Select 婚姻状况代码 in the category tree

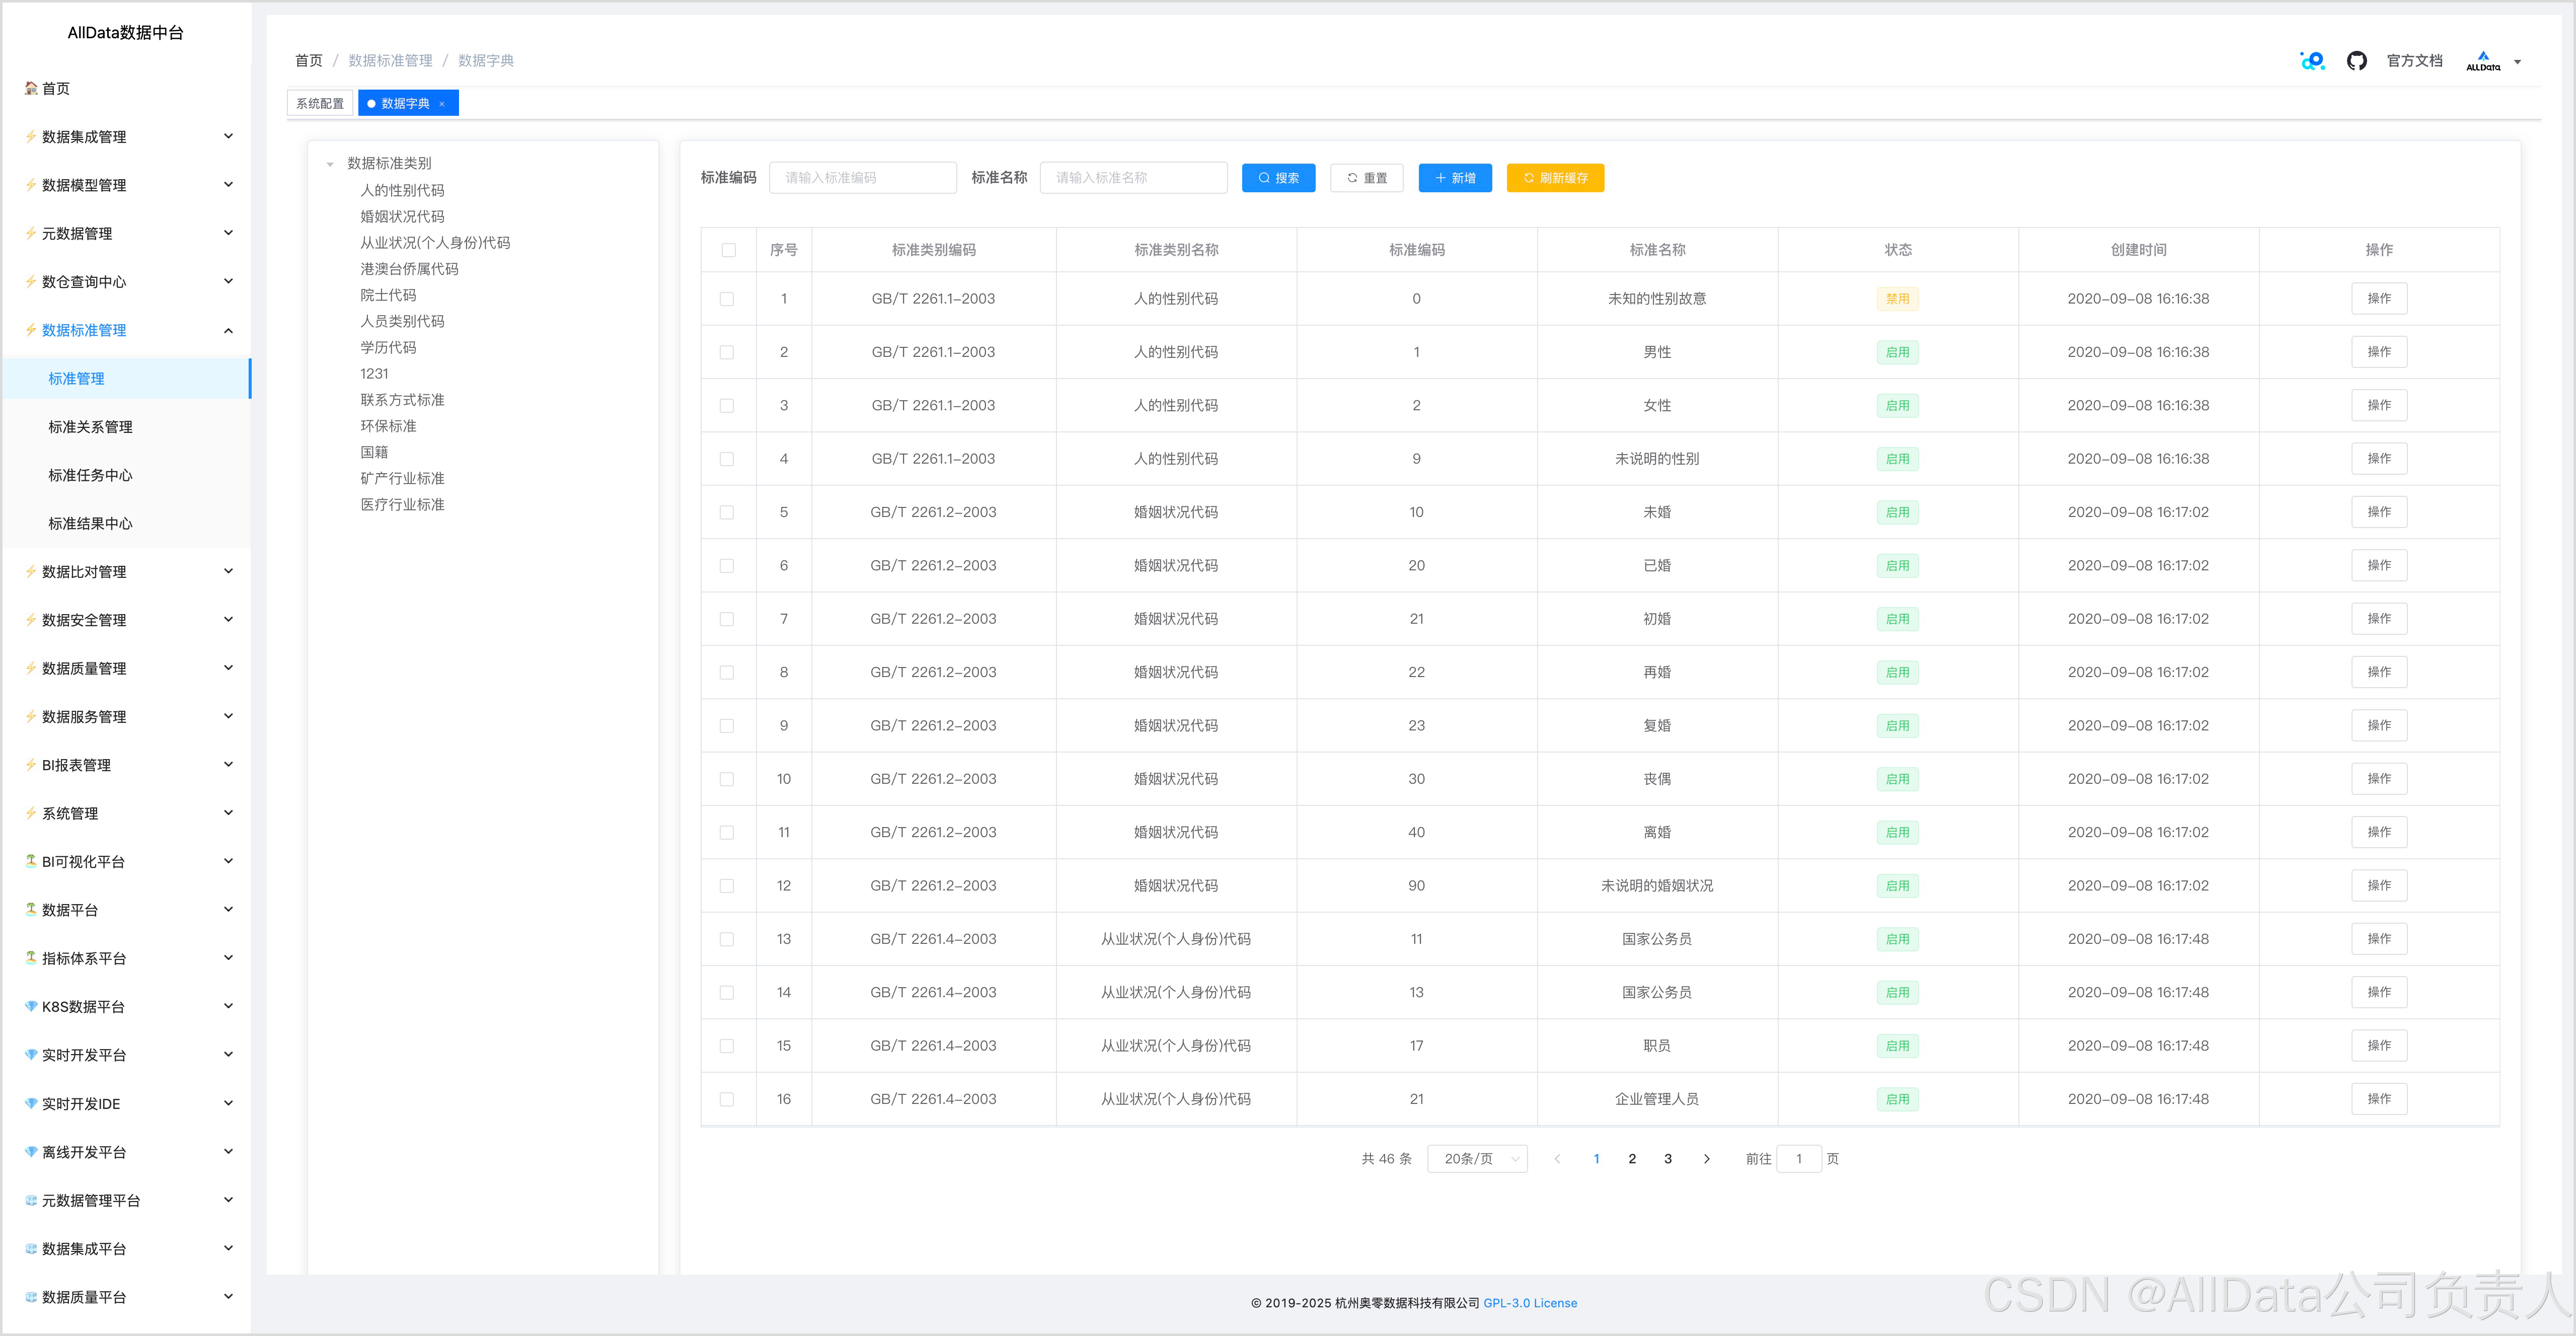[x=402, y=217]
